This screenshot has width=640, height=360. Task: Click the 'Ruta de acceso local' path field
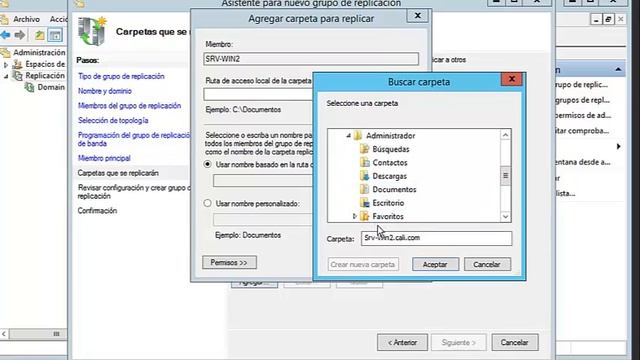pyautogui.click(x=258, y=94)
